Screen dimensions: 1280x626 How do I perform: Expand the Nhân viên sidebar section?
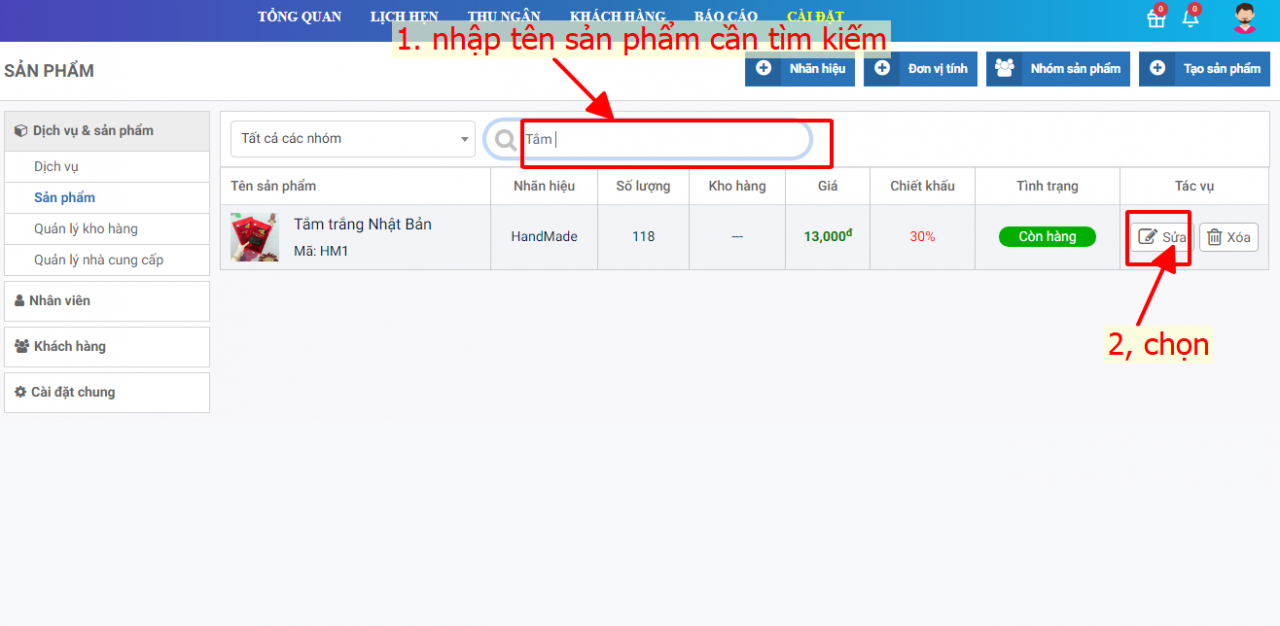click(107, 301)
